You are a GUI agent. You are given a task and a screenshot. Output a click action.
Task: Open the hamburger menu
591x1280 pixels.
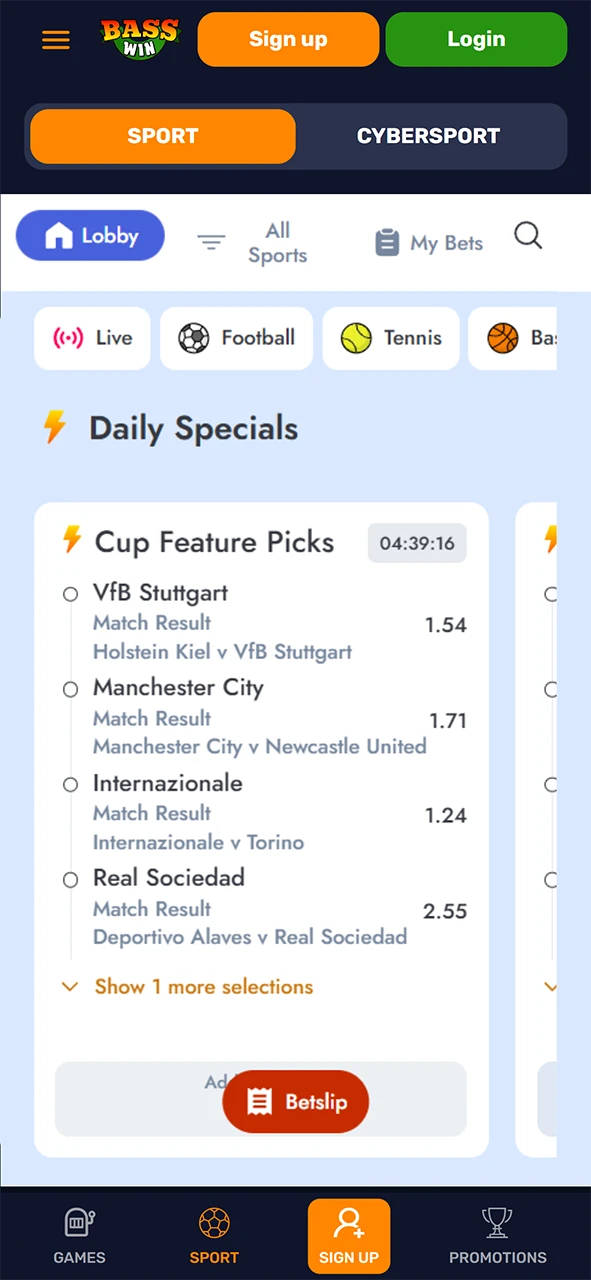[x=55, y=39]
